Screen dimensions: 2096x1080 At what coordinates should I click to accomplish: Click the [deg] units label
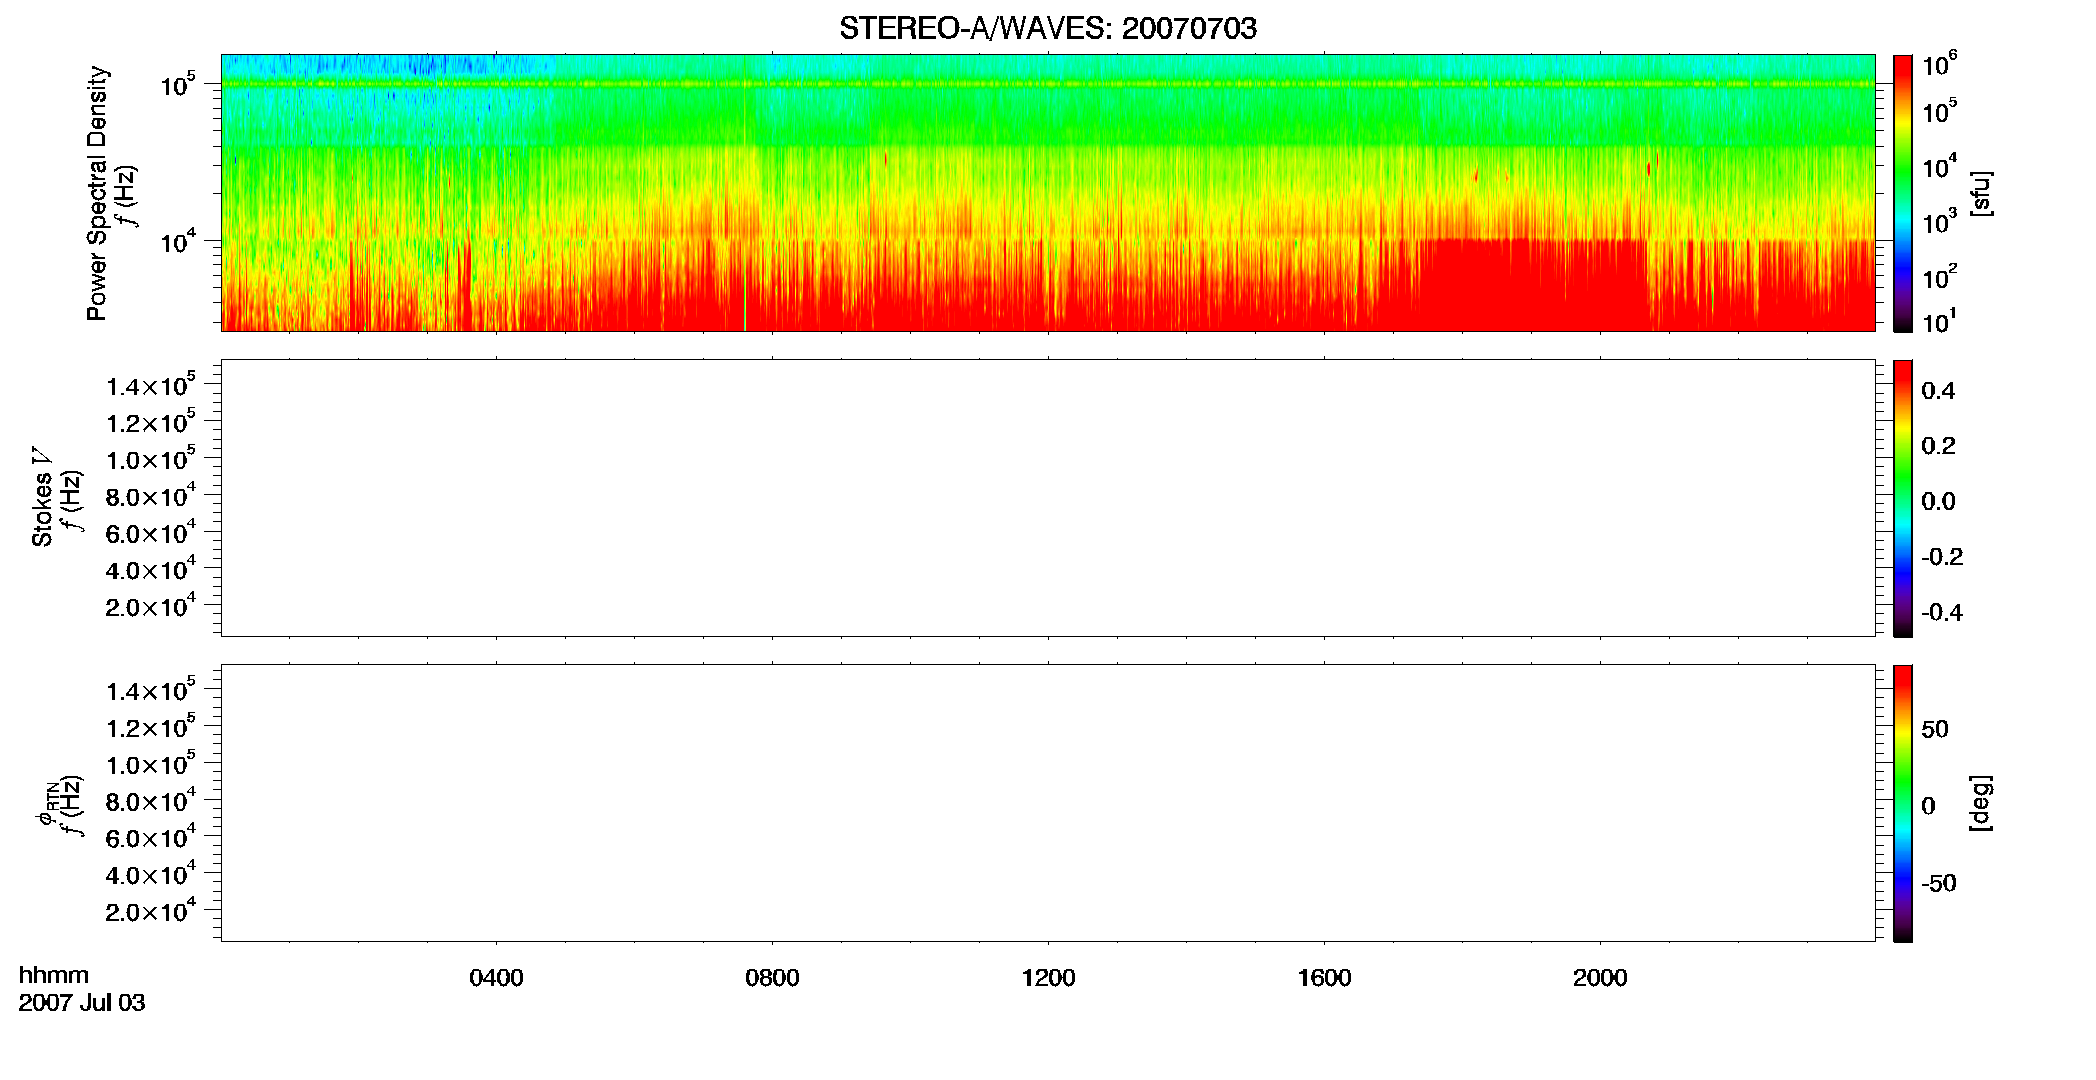(x=1981, y=803)
